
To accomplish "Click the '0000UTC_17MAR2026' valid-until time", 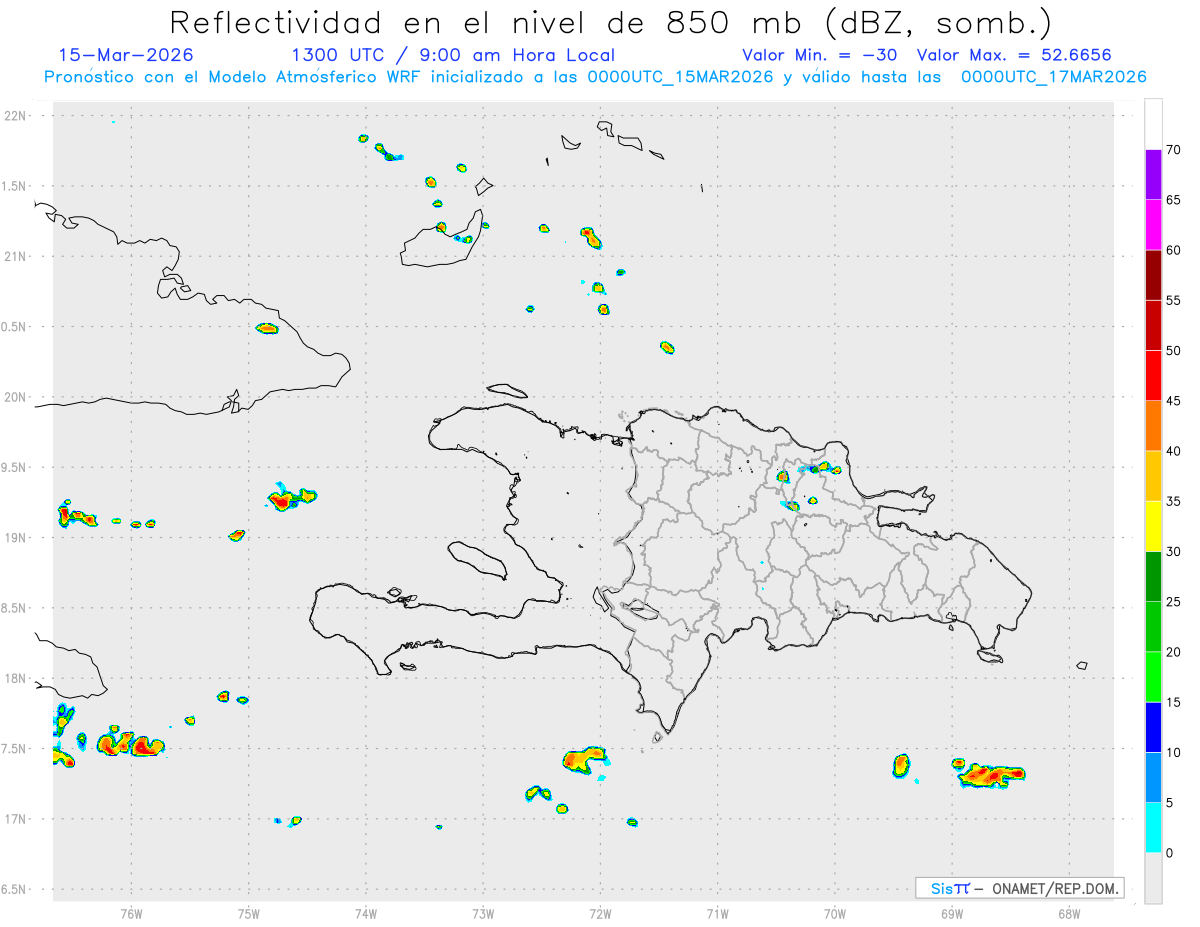I will coord(1053,77).
